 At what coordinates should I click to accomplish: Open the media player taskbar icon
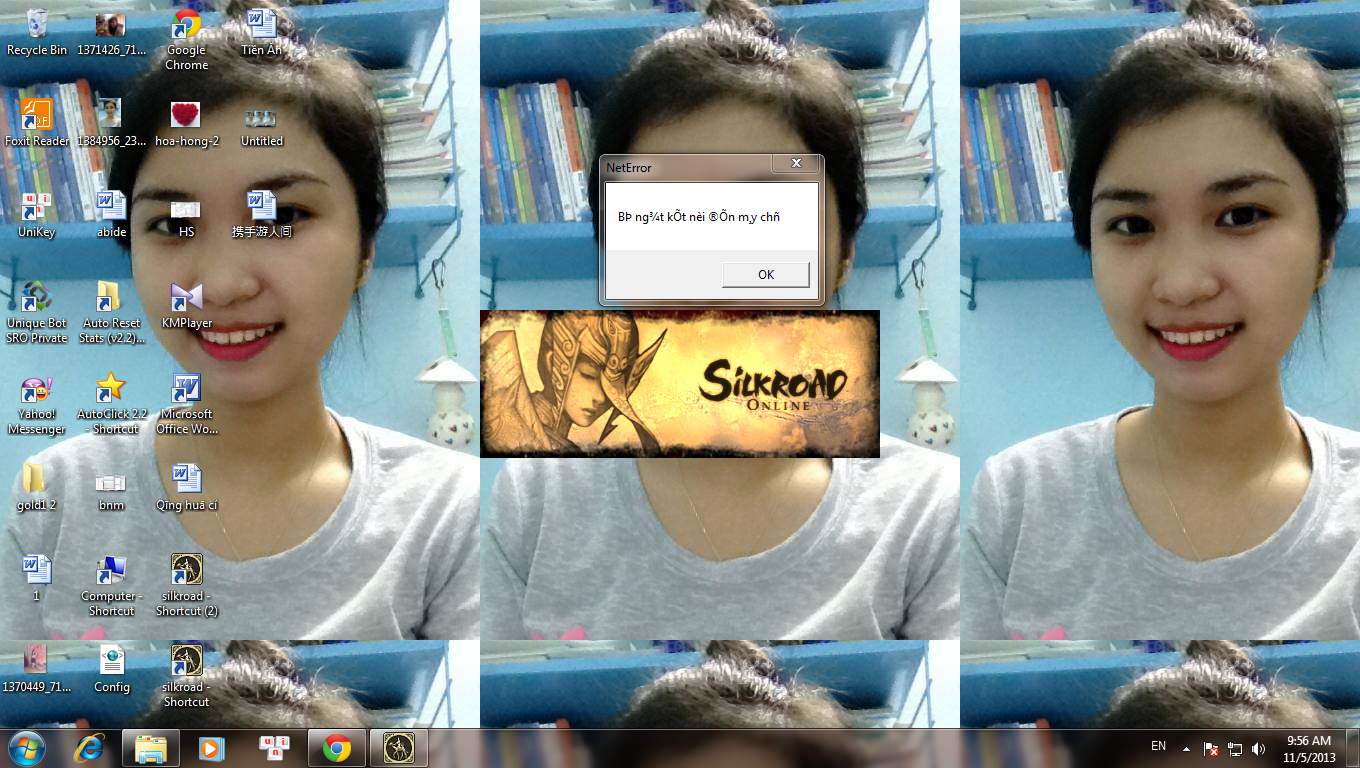[211, 748]
